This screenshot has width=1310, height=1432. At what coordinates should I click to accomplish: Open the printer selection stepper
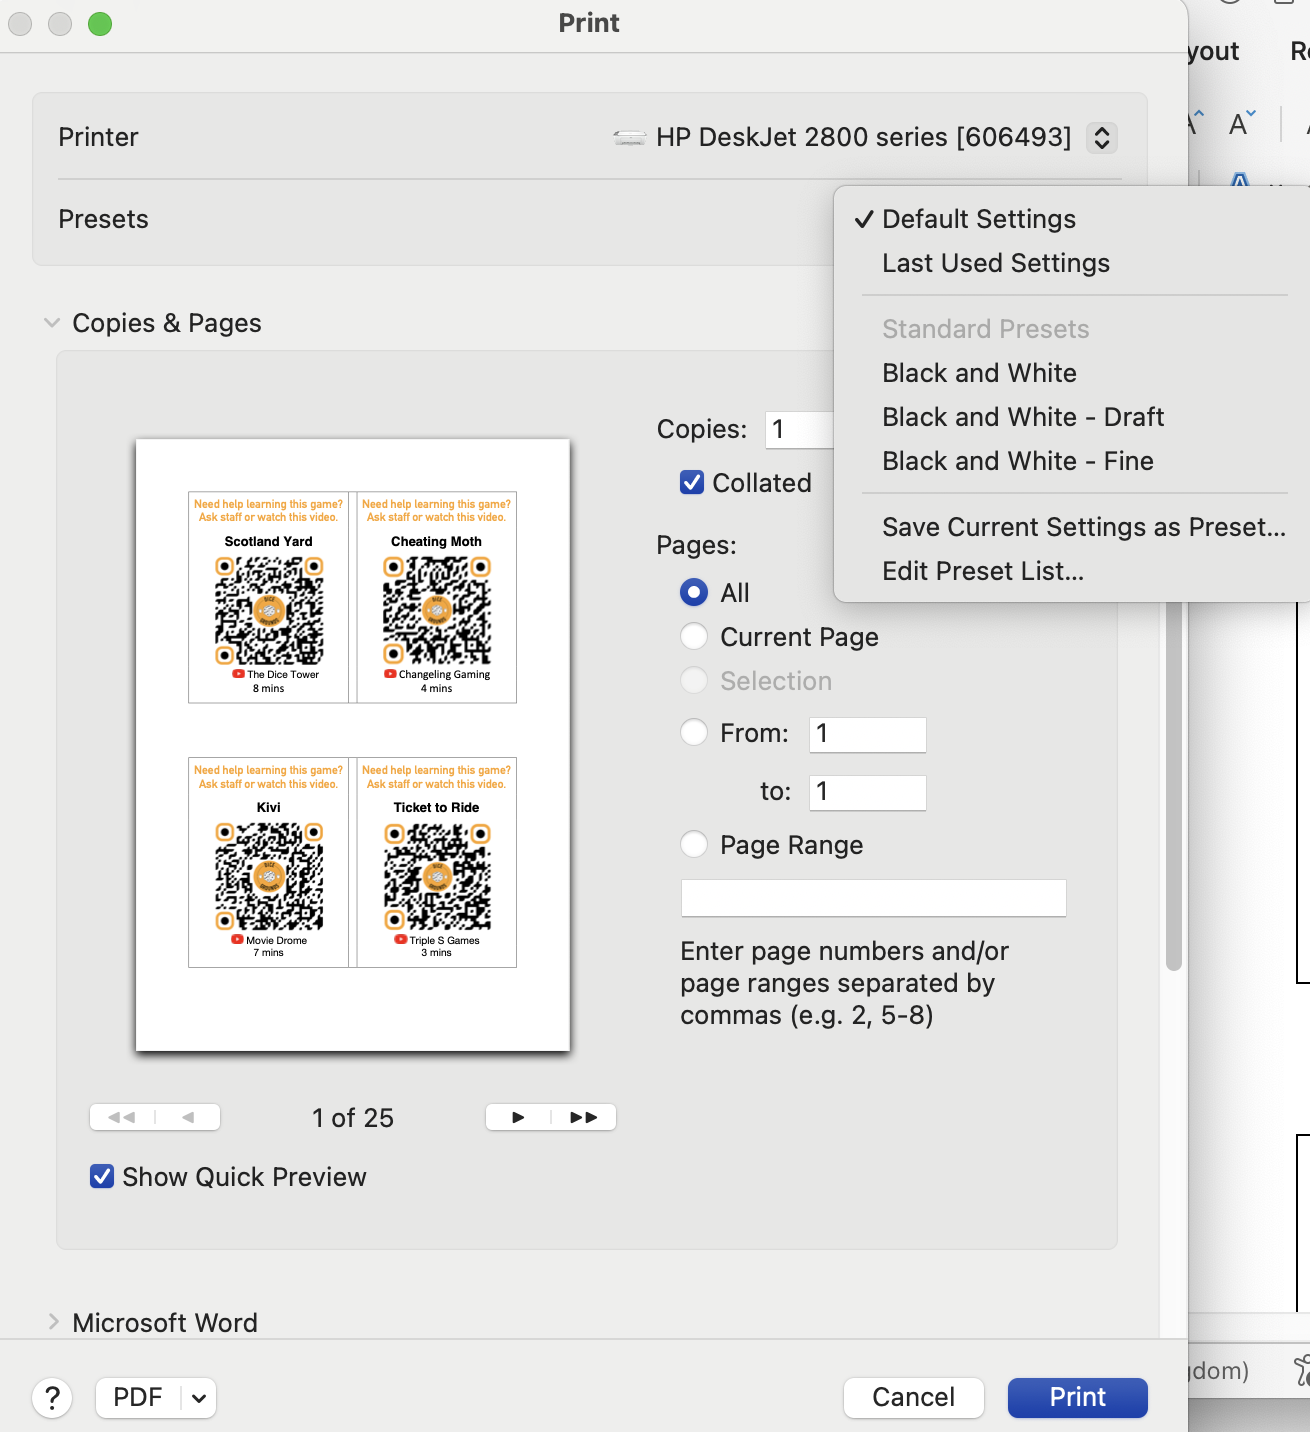click(x=1101, y=137)
